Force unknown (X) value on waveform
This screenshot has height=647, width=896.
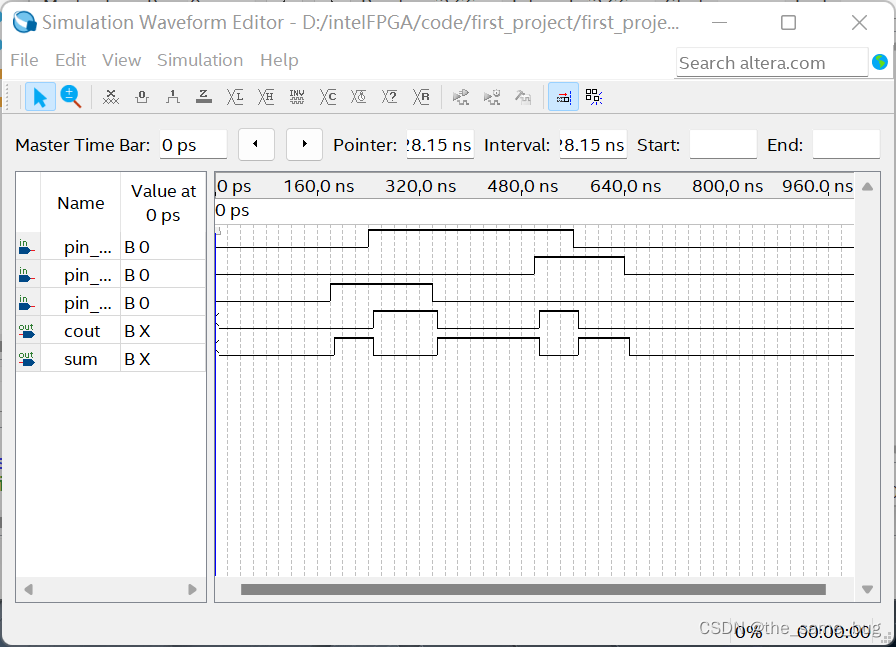coord(110,97)
